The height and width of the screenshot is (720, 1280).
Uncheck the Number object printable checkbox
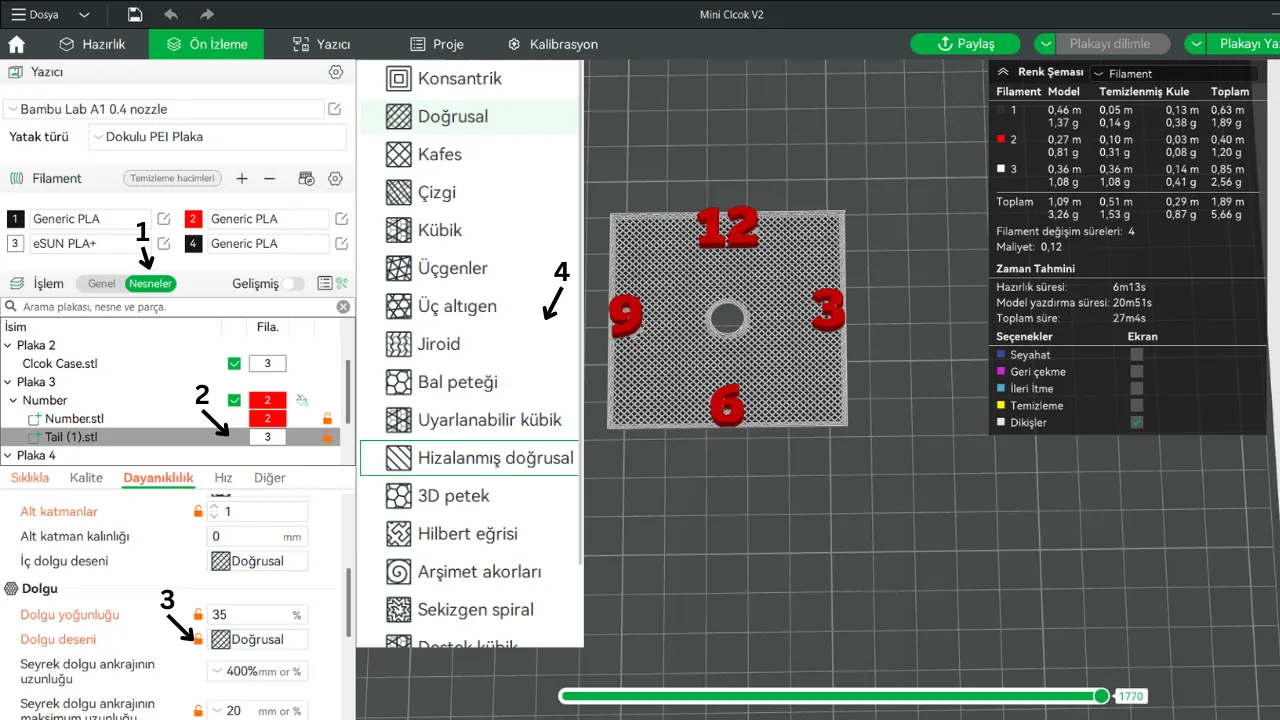point(234,400)
